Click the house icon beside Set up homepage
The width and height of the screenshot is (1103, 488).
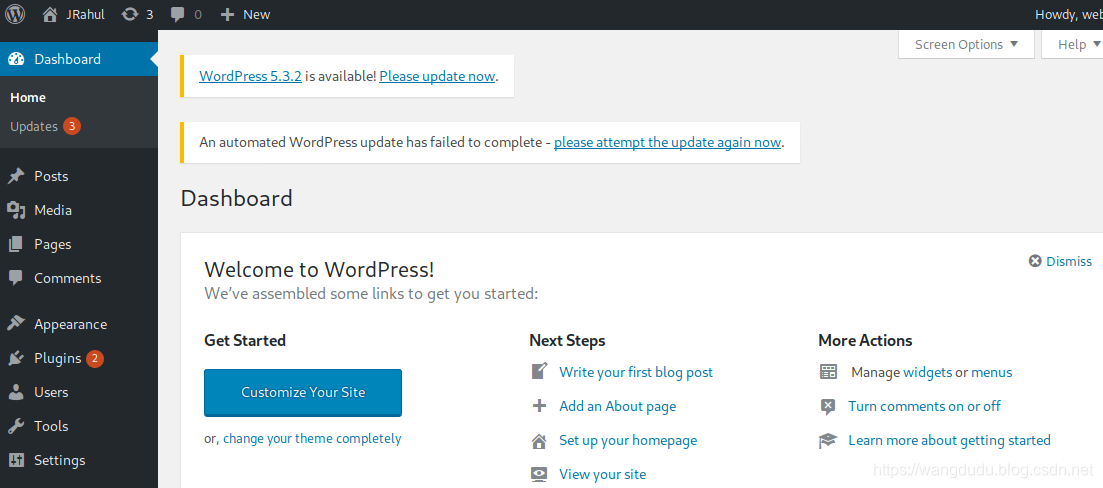pos(539,441)
